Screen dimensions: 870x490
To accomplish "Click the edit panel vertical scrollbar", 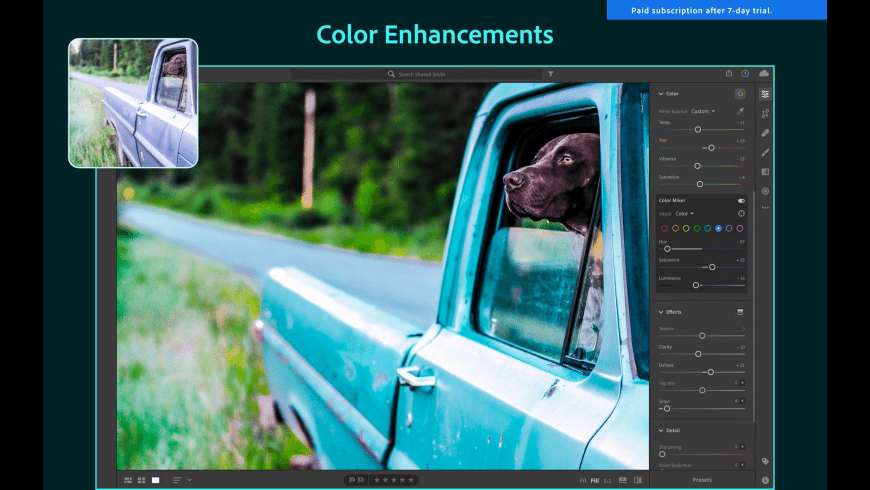I will tap(753, 305).
